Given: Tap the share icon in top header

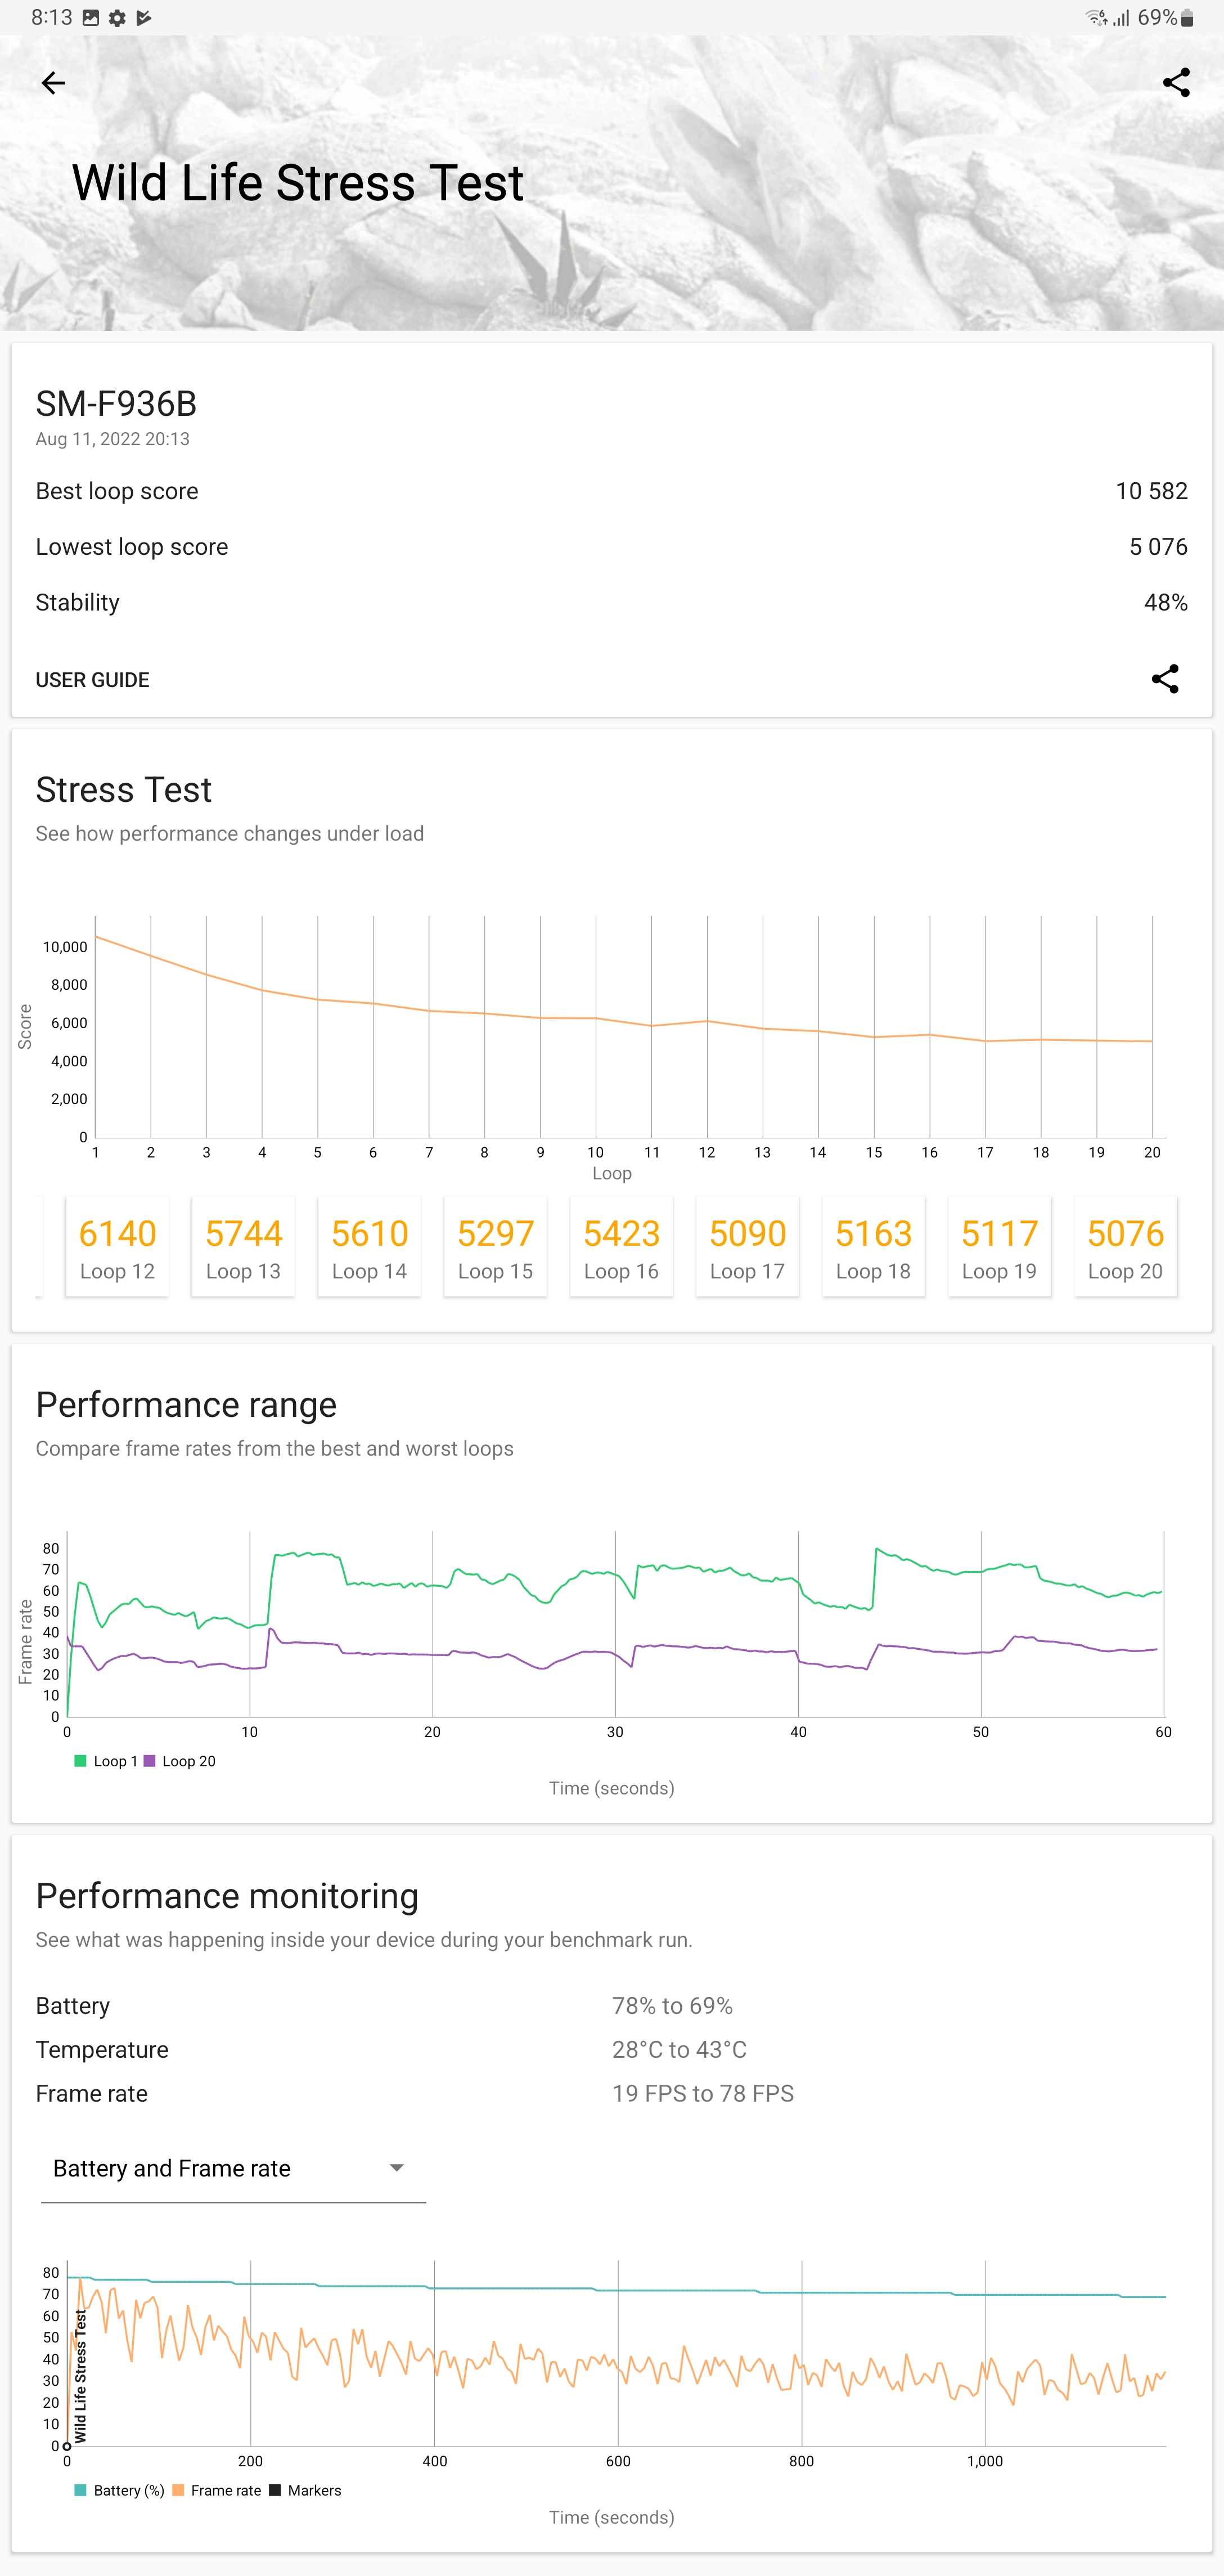Looking at the screenshot, I should 1176,83.
